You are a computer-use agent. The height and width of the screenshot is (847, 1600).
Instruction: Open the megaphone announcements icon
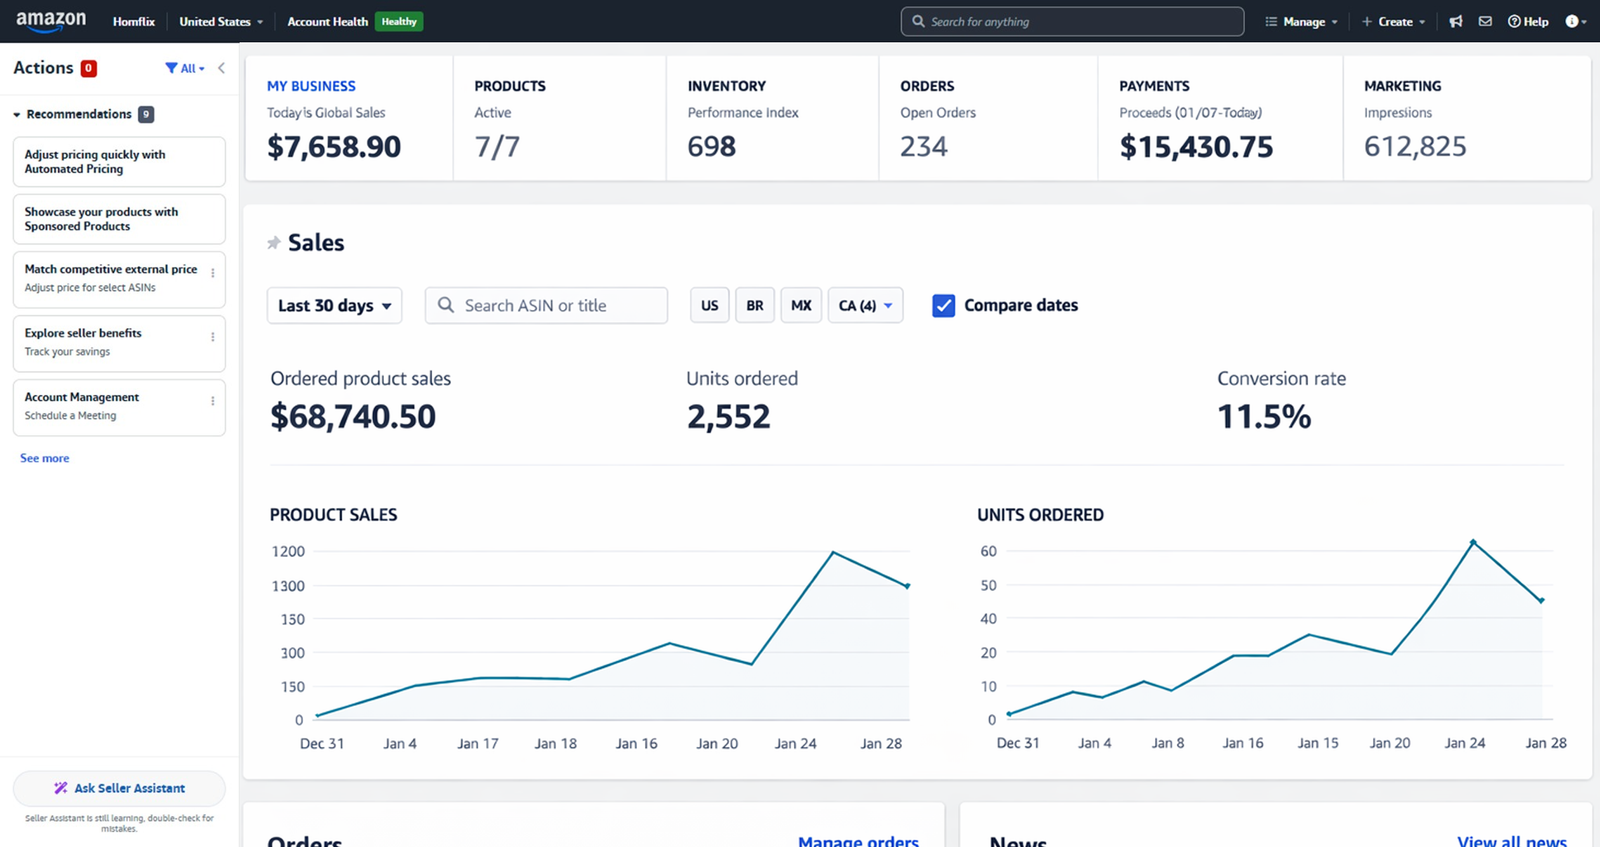(x=1456, y=22)
